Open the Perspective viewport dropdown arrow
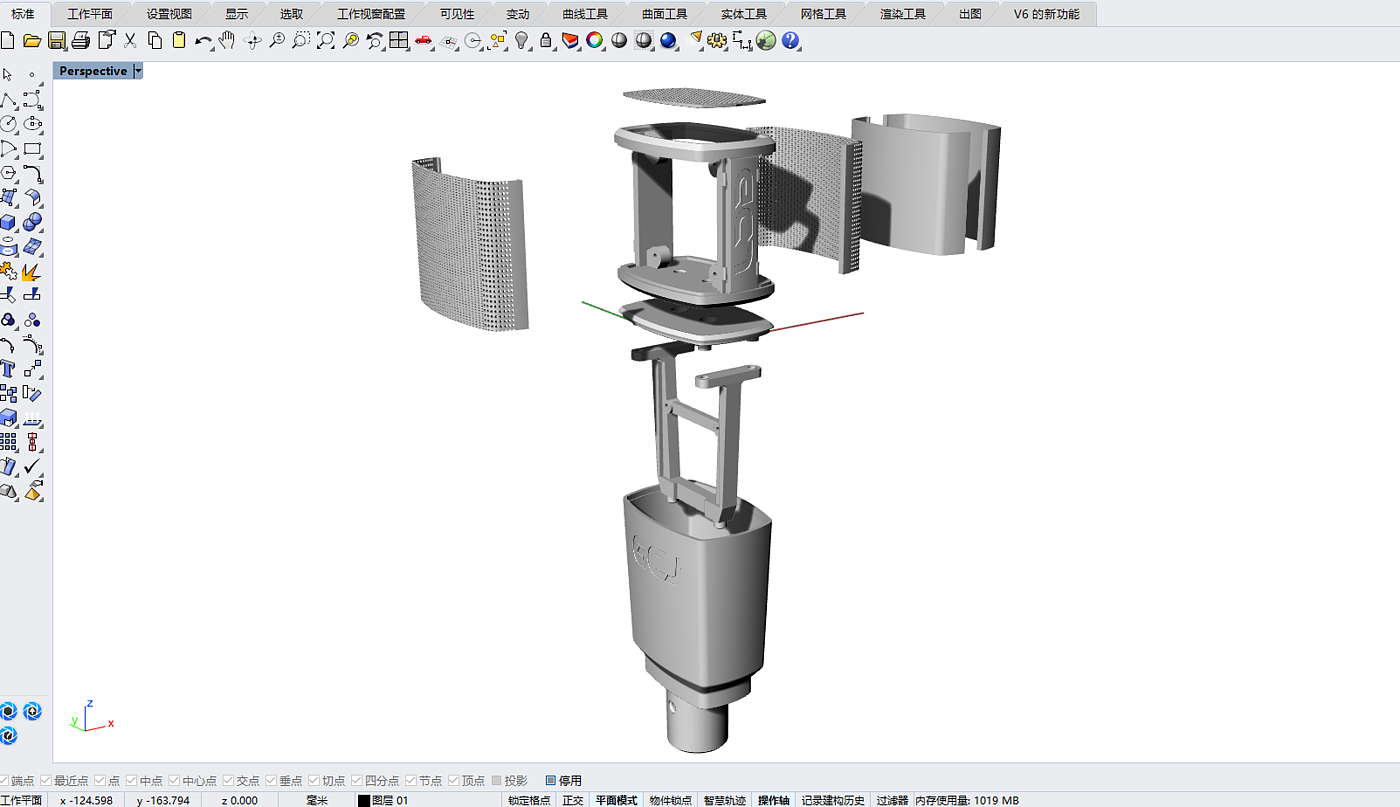The width and height of the screenshot is (1400, 807). (x=138, y=71)
